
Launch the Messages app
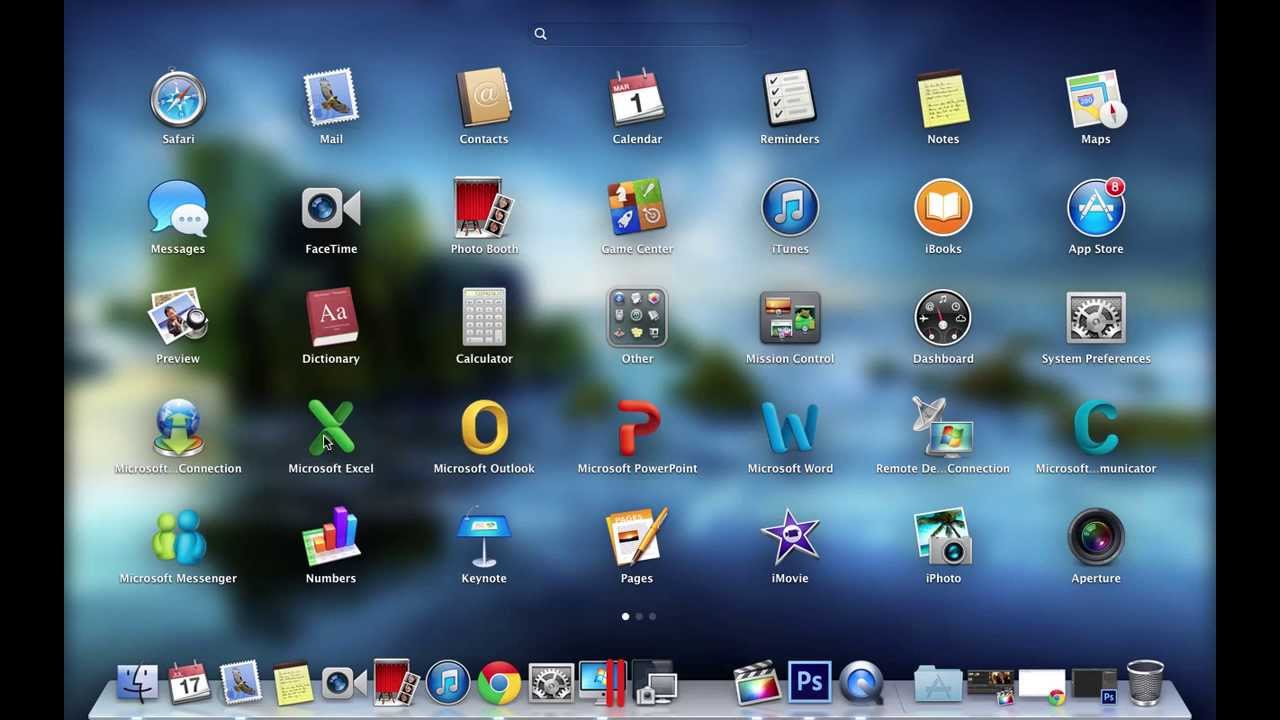(178, 209)
